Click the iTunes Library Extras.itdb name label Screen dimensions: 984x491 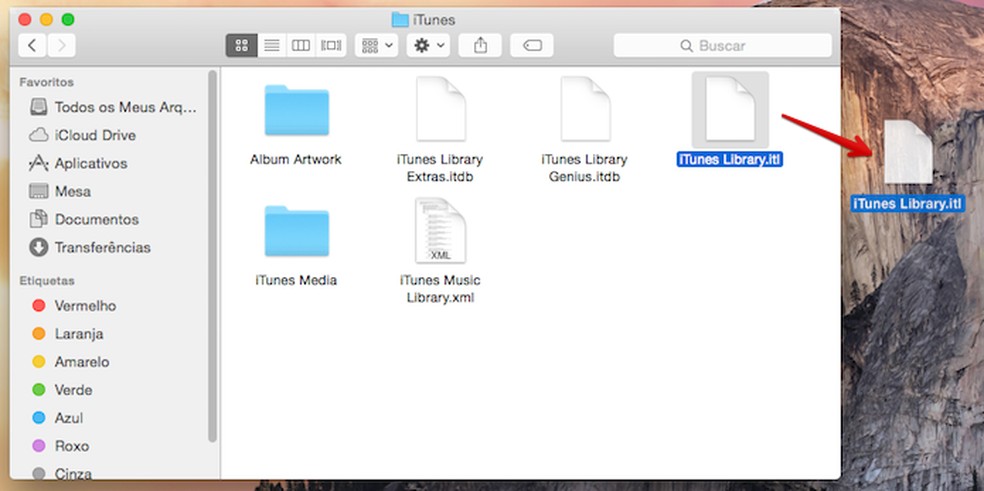440,168
